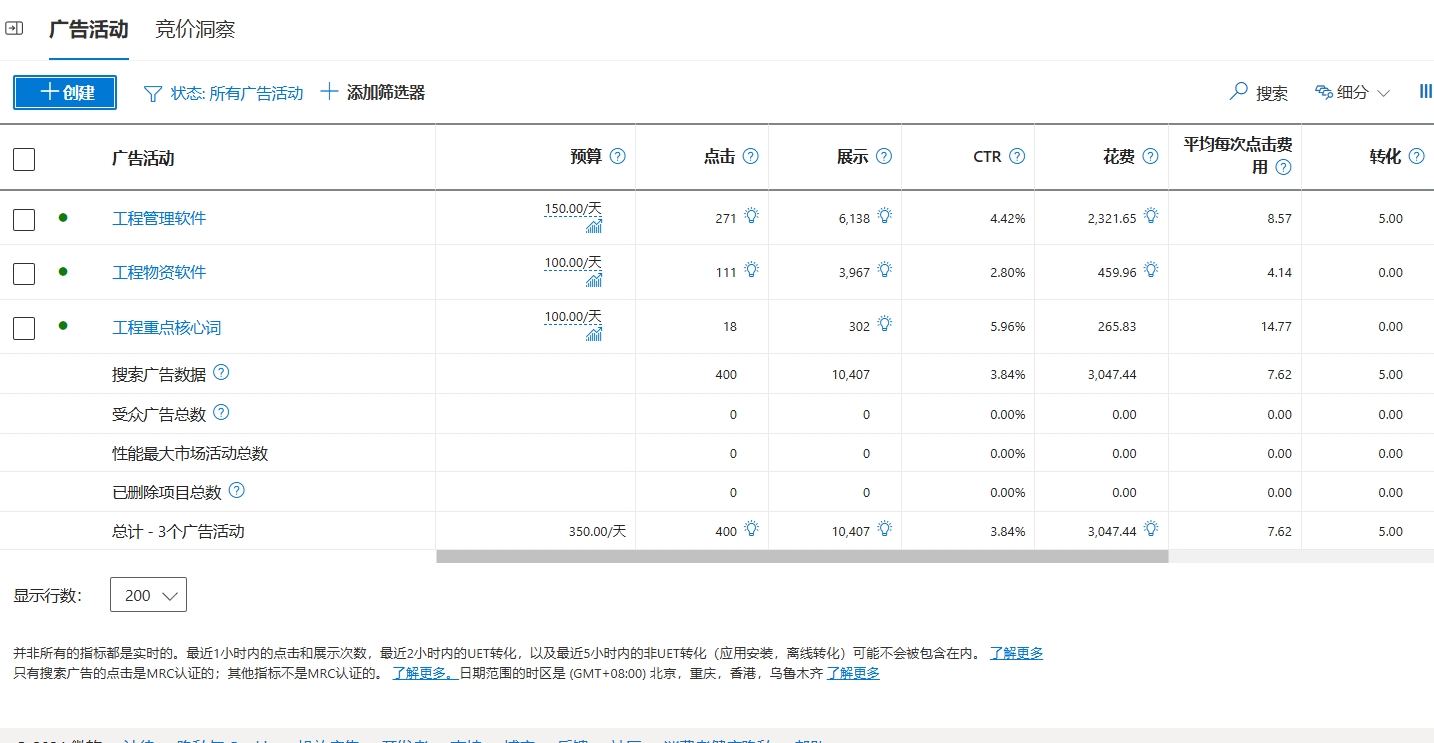The height and width of the screenshot is (743, 1434).
Task: Select all campaigns with the header checkbox
Action: (x=24, y=159)
